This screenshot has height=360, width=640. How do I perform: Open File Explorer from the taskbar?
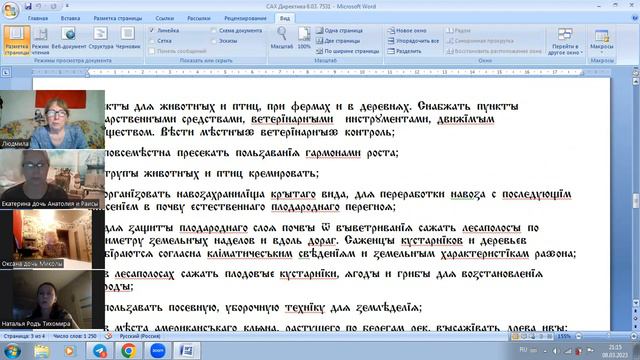42,351
